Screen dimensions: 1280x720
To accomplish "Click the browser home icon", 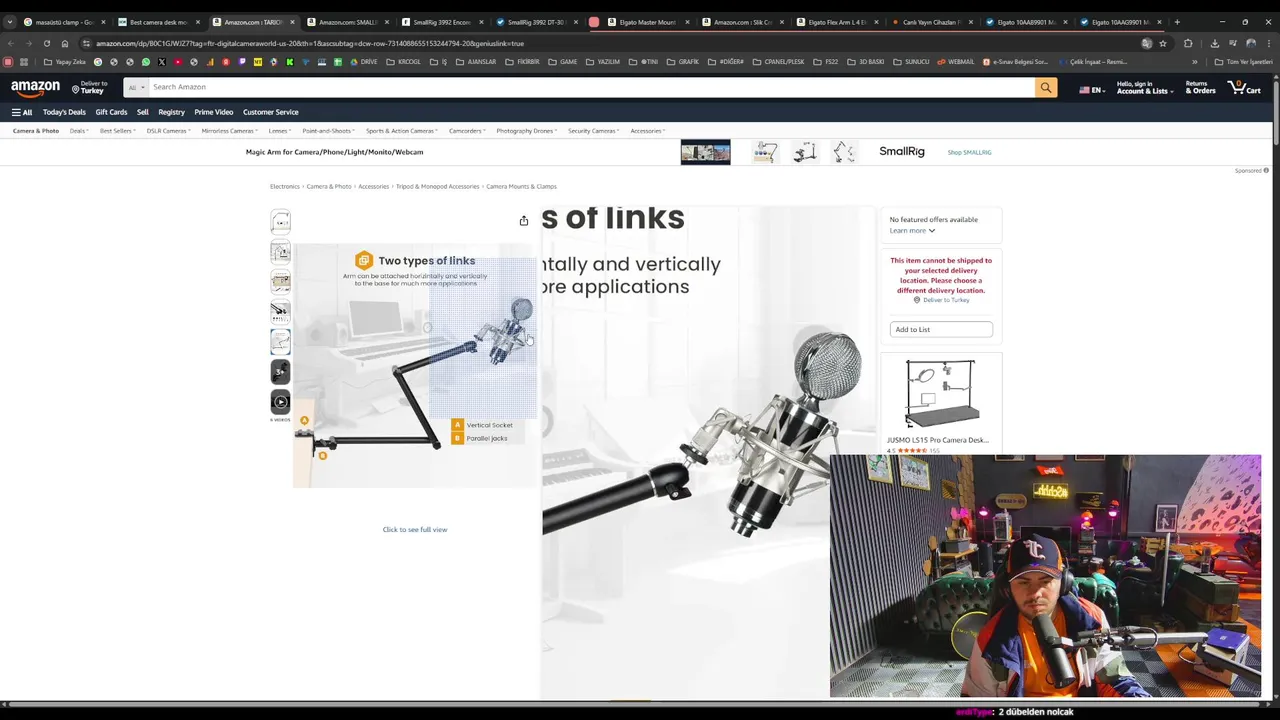I will (65, 43).
